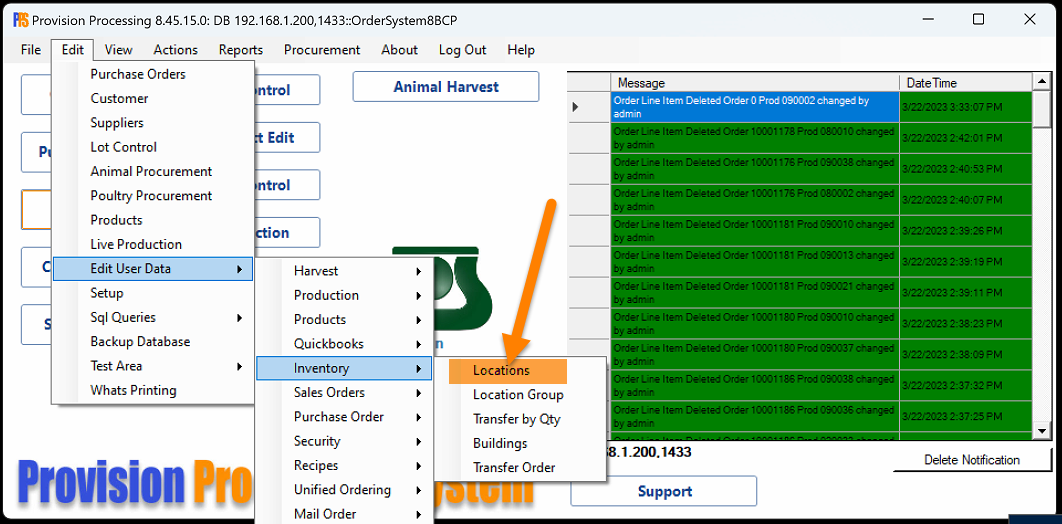
Task: Select message Order 10001176 Prod 090038
Action: pos(755,169)
